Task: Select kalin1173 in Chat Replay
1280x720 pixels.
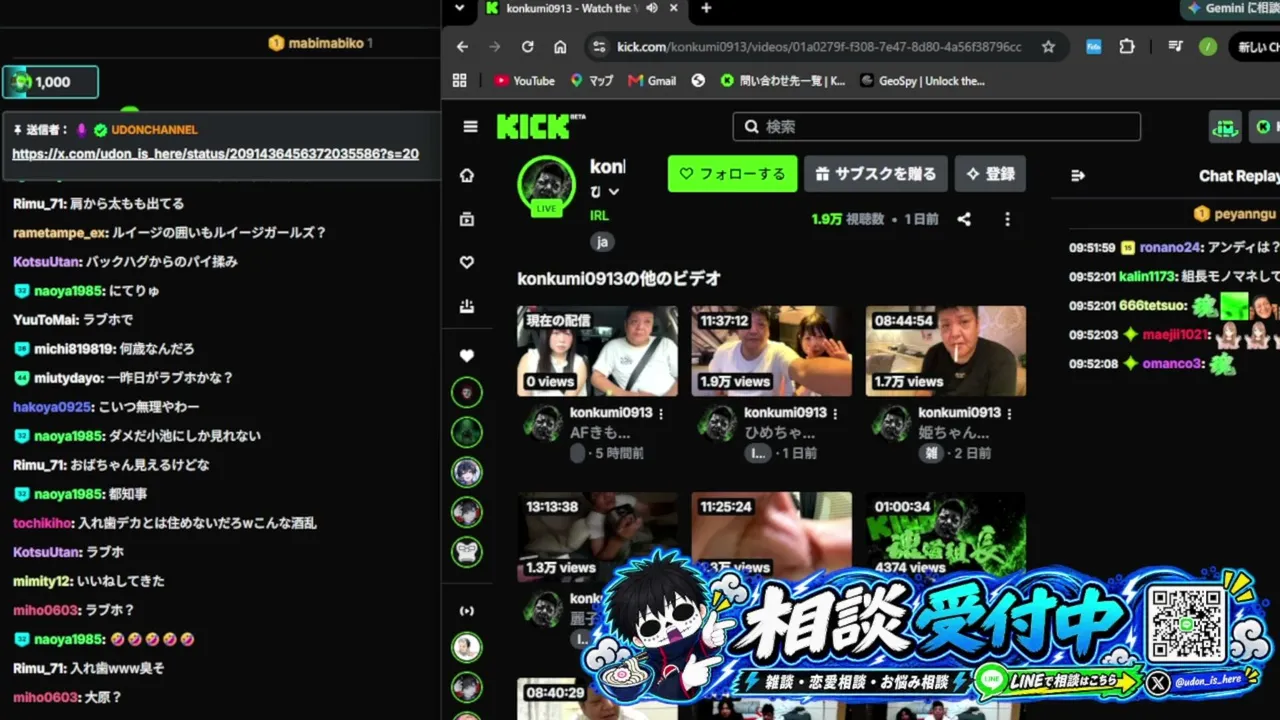Action: (1148, 276)
